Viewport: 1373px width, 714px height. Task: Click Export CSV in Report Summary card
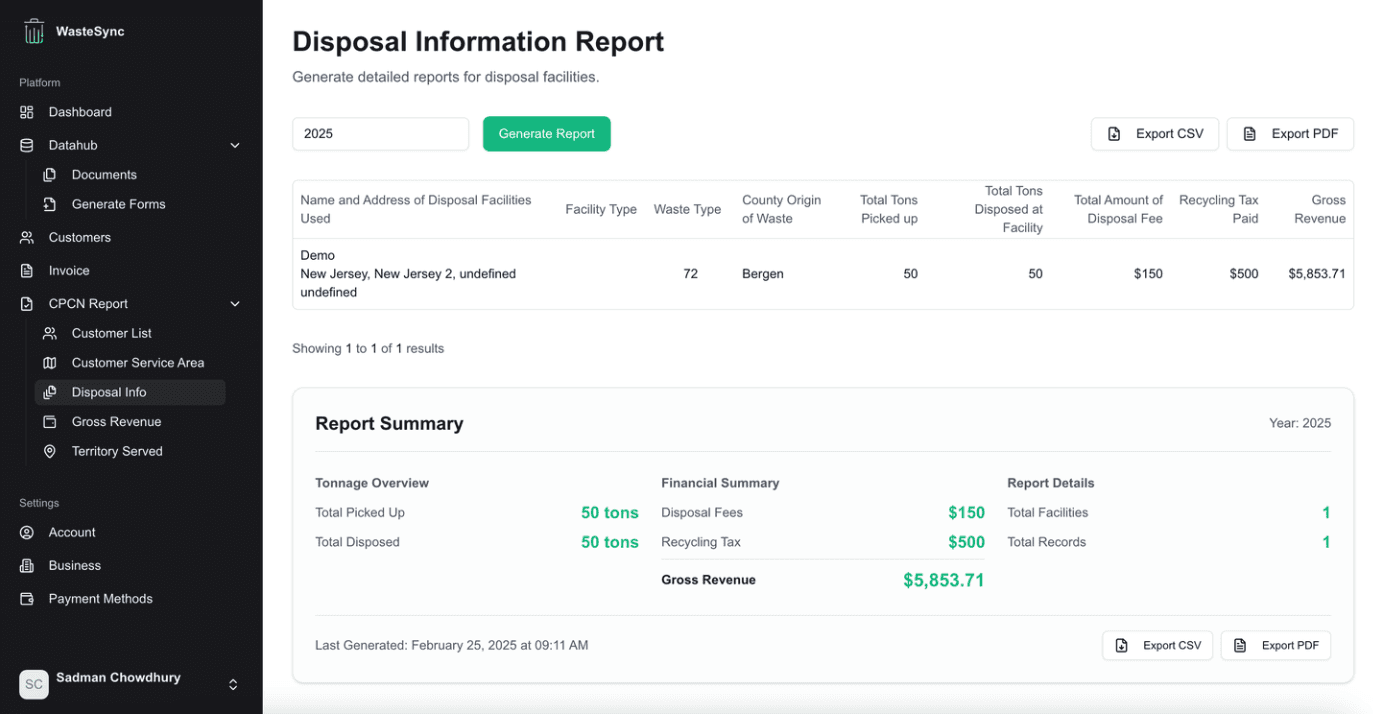click(1157, 645)
